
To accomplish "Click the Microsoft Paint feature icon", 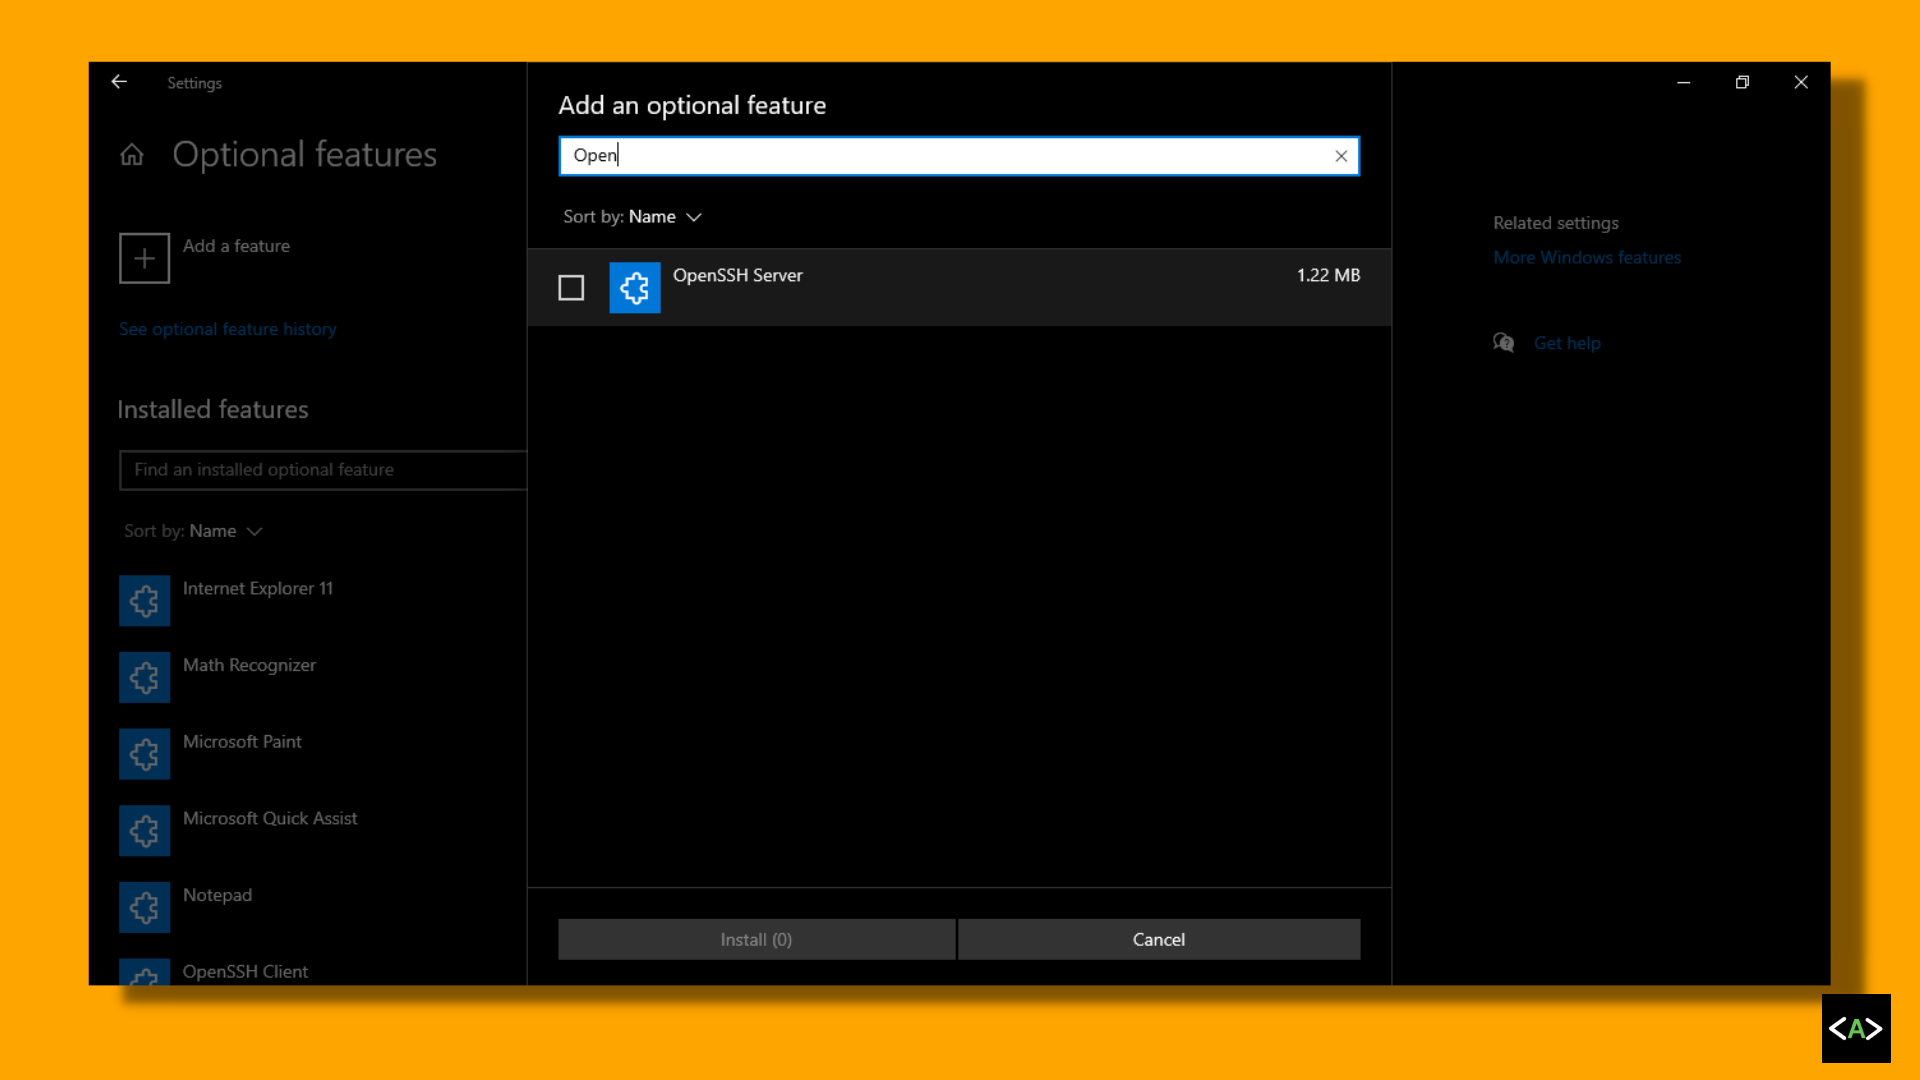I will coord(145,754).
